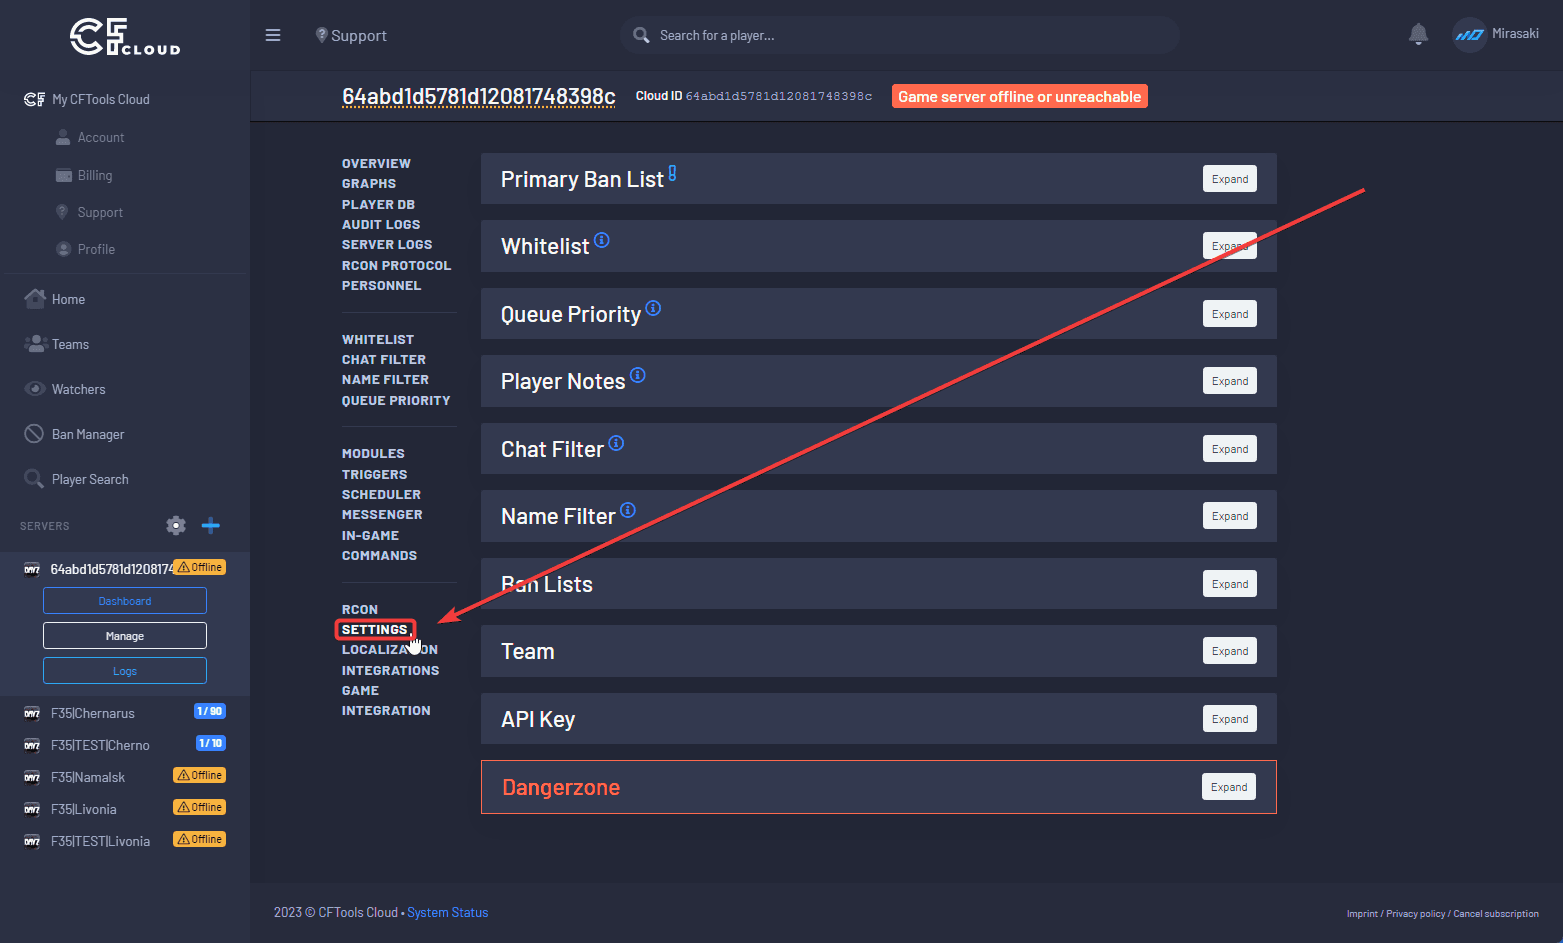Click Player Notes info icon
The image size is (1563, 943).
pos(638,375)
